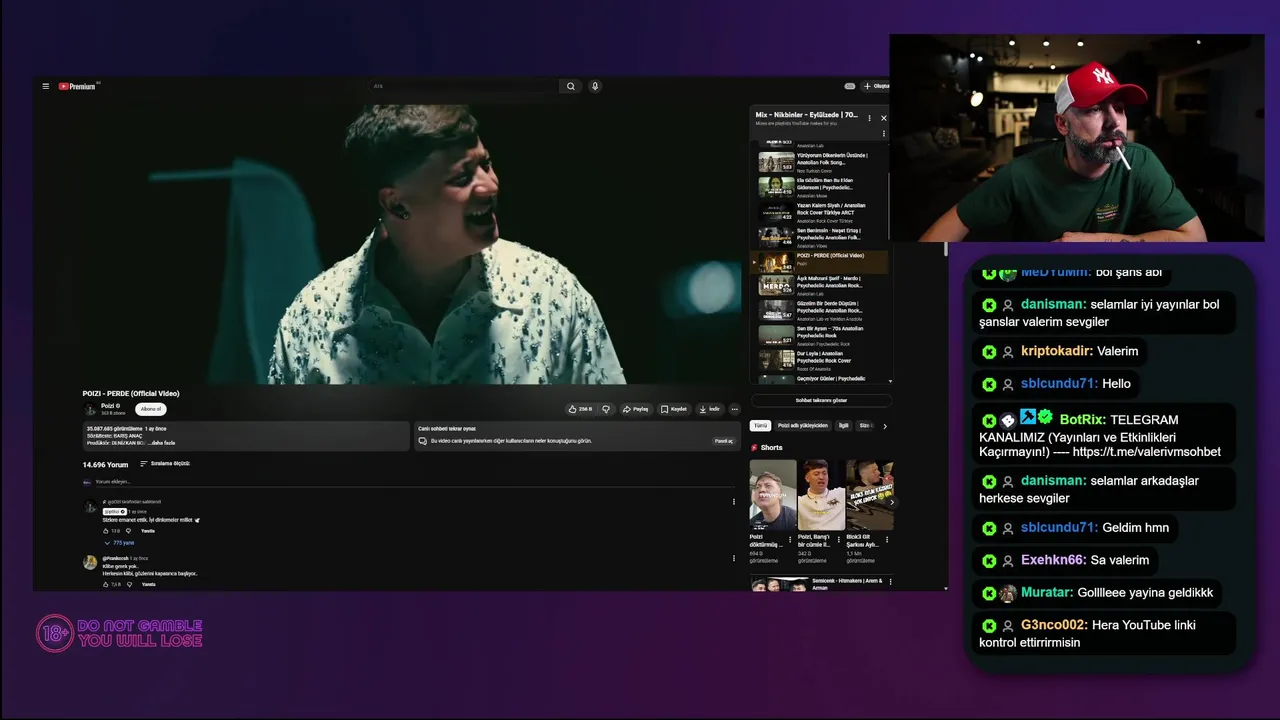Click Sohbet tekrarını göster button
Viewport: 1280px width, 720px height.
point(821,400)
